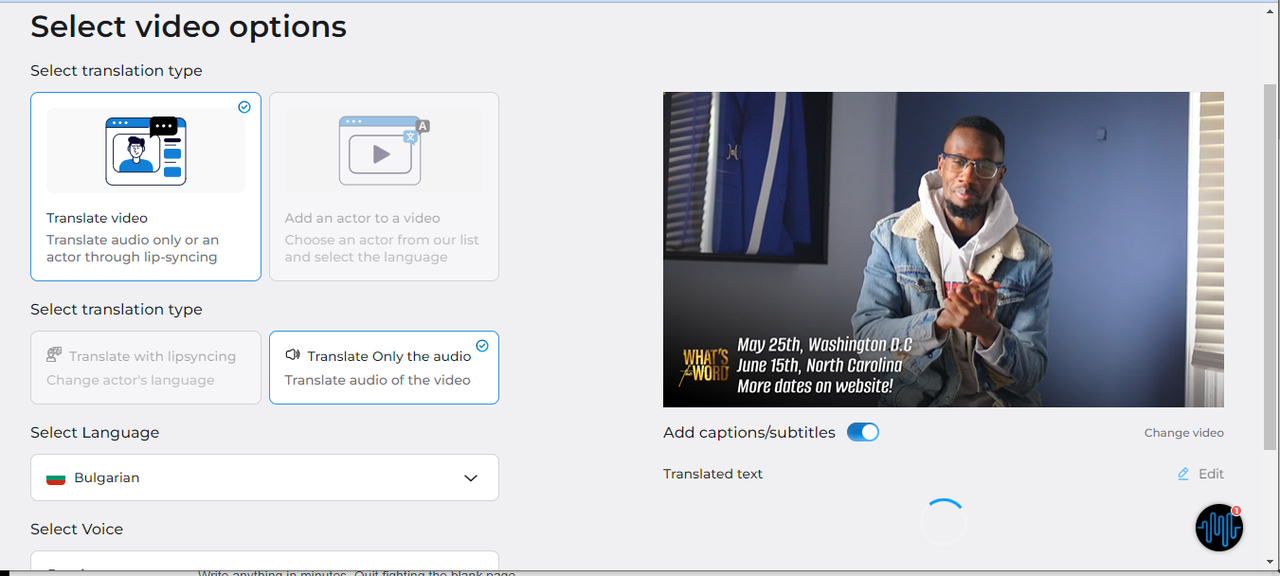Click the Select Voice label
The height and width of the screenshot is (576, 1280).
point(77,529)
